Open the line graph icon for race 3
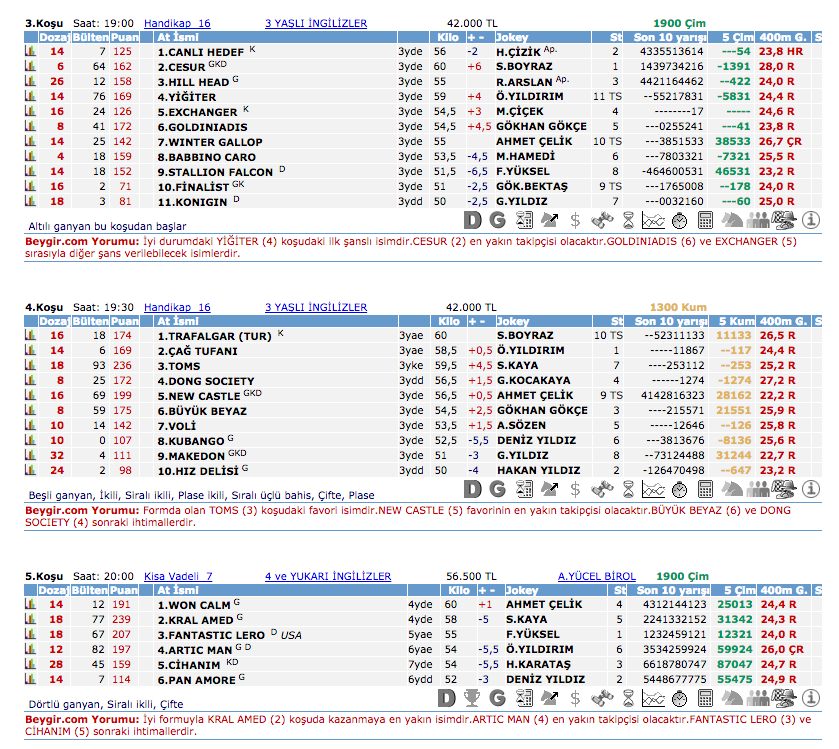 (x=653, y=219)
